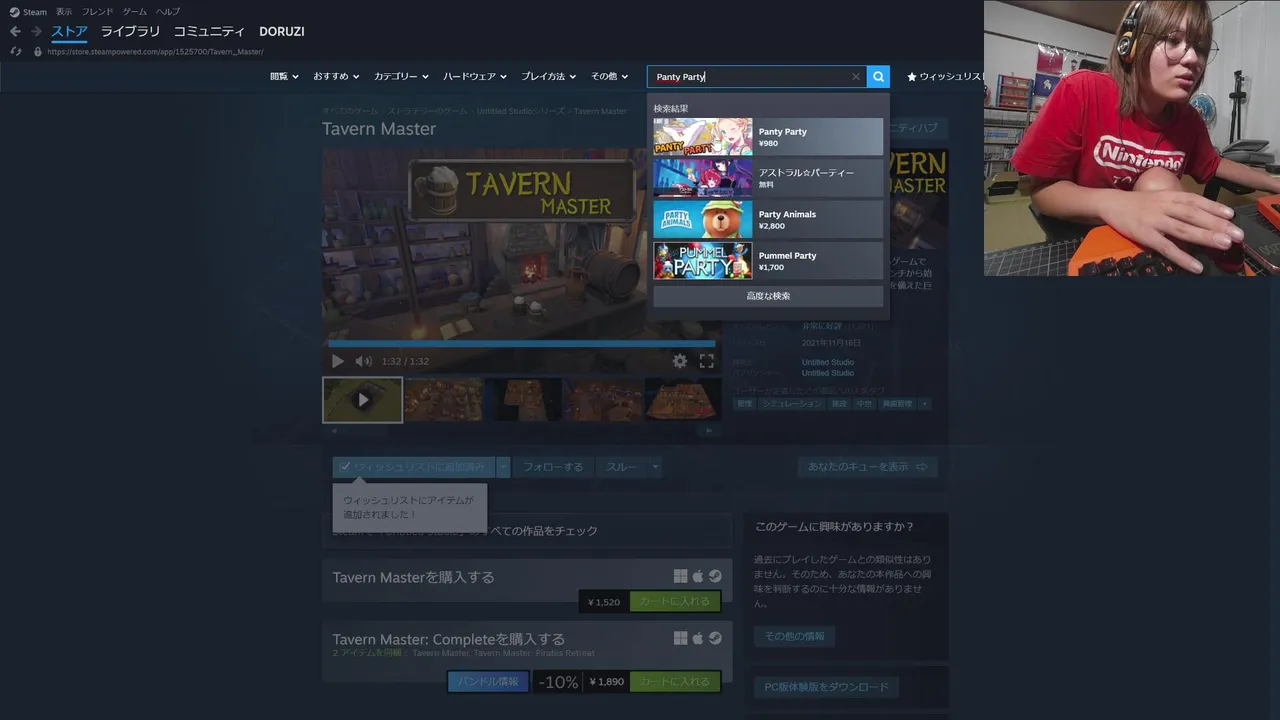Open the 閲覧 dropdown menu
The image size is (1280, 720).
coord(284,77)
